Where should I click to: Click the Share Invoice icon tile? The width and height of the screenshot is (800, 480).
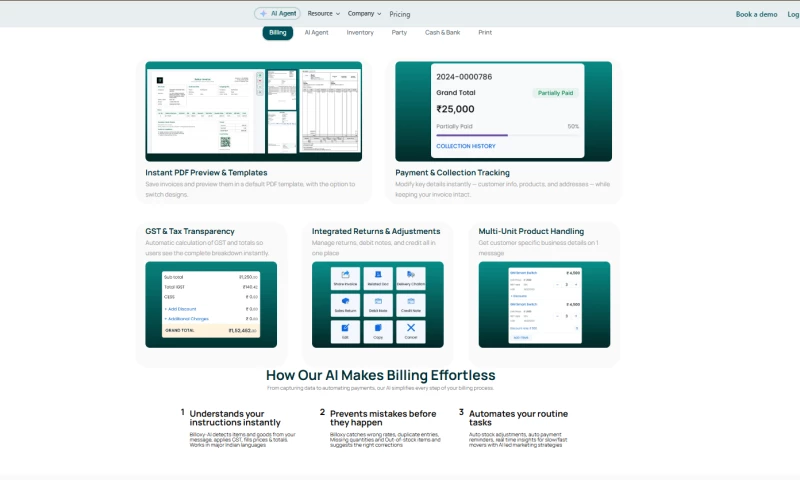(x=345, y=277)
